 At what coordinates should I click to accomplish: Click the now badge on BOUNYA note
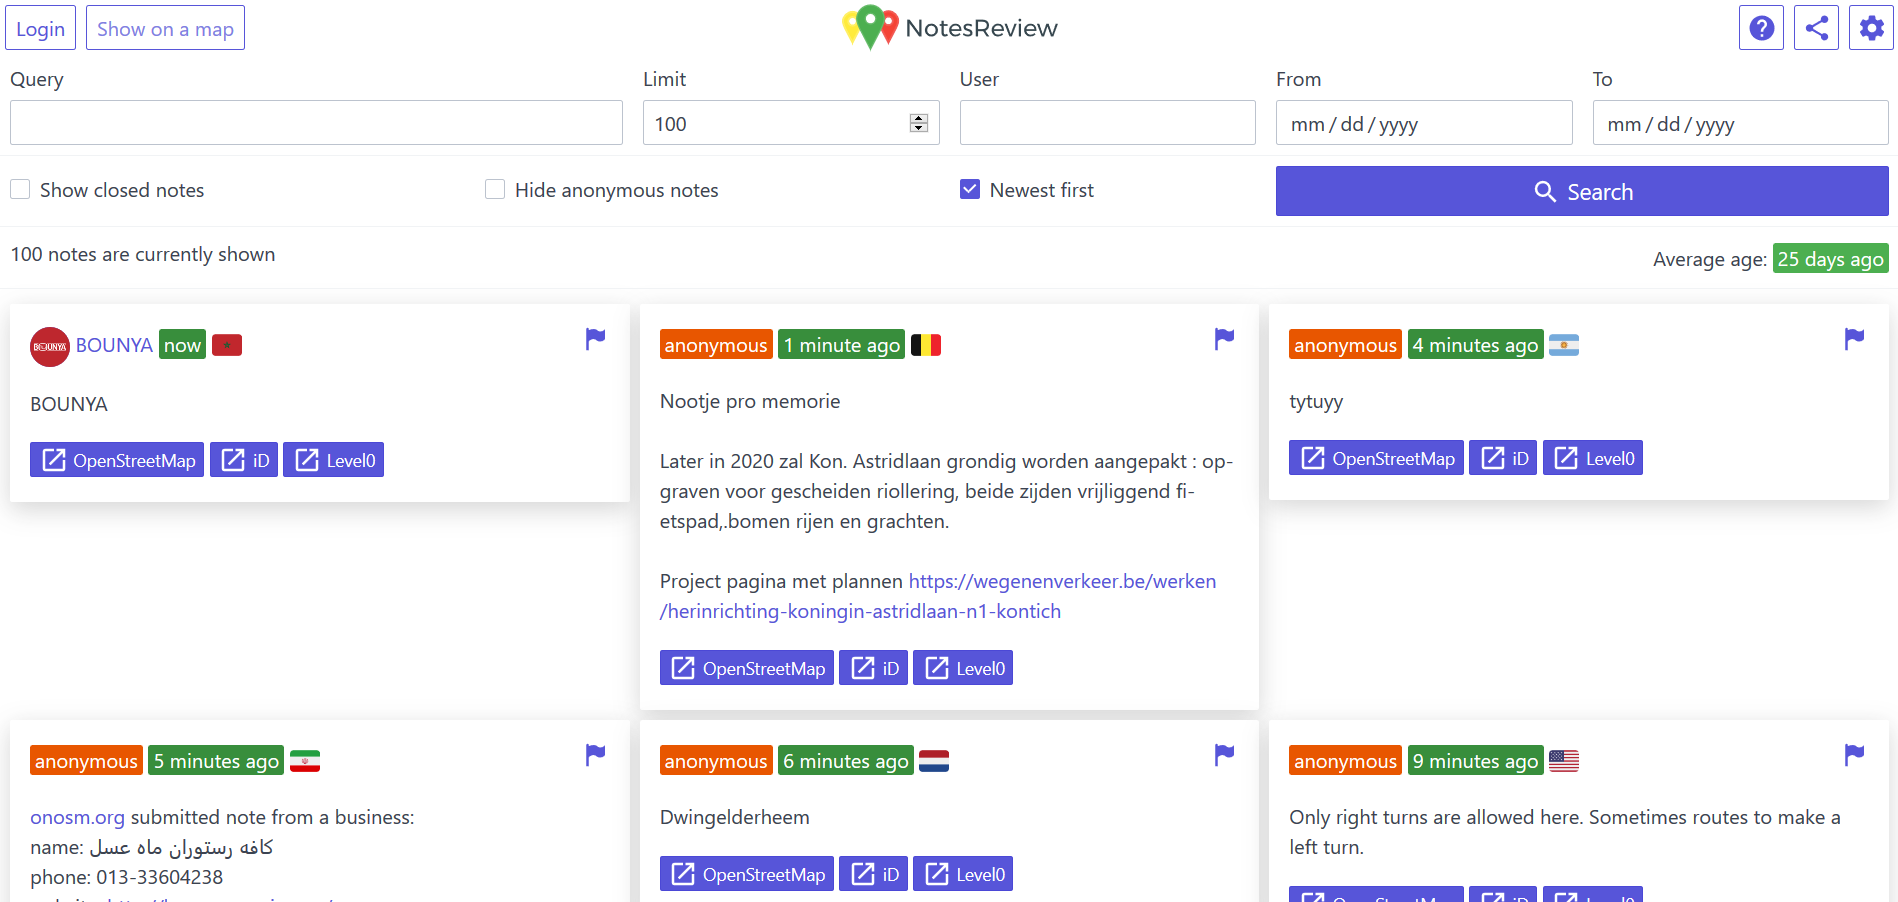182,345
